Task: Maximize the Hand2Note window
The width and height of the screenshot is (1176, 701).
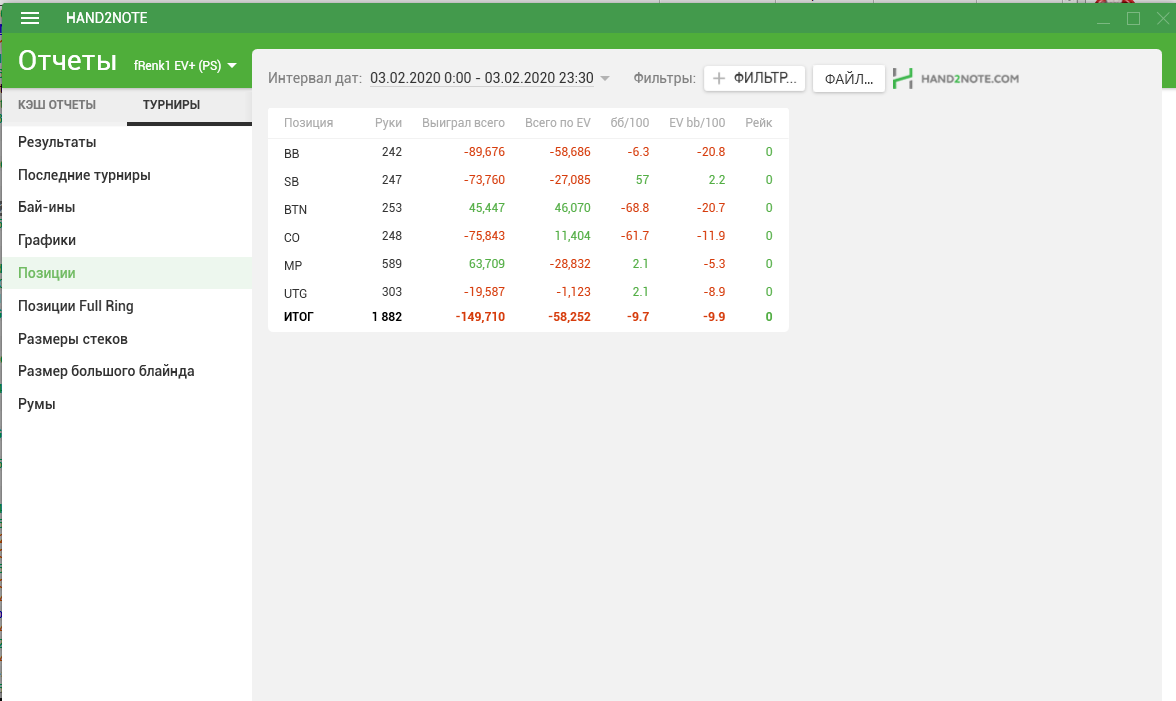Action: pyautogui.click(x=1133, y=19)
